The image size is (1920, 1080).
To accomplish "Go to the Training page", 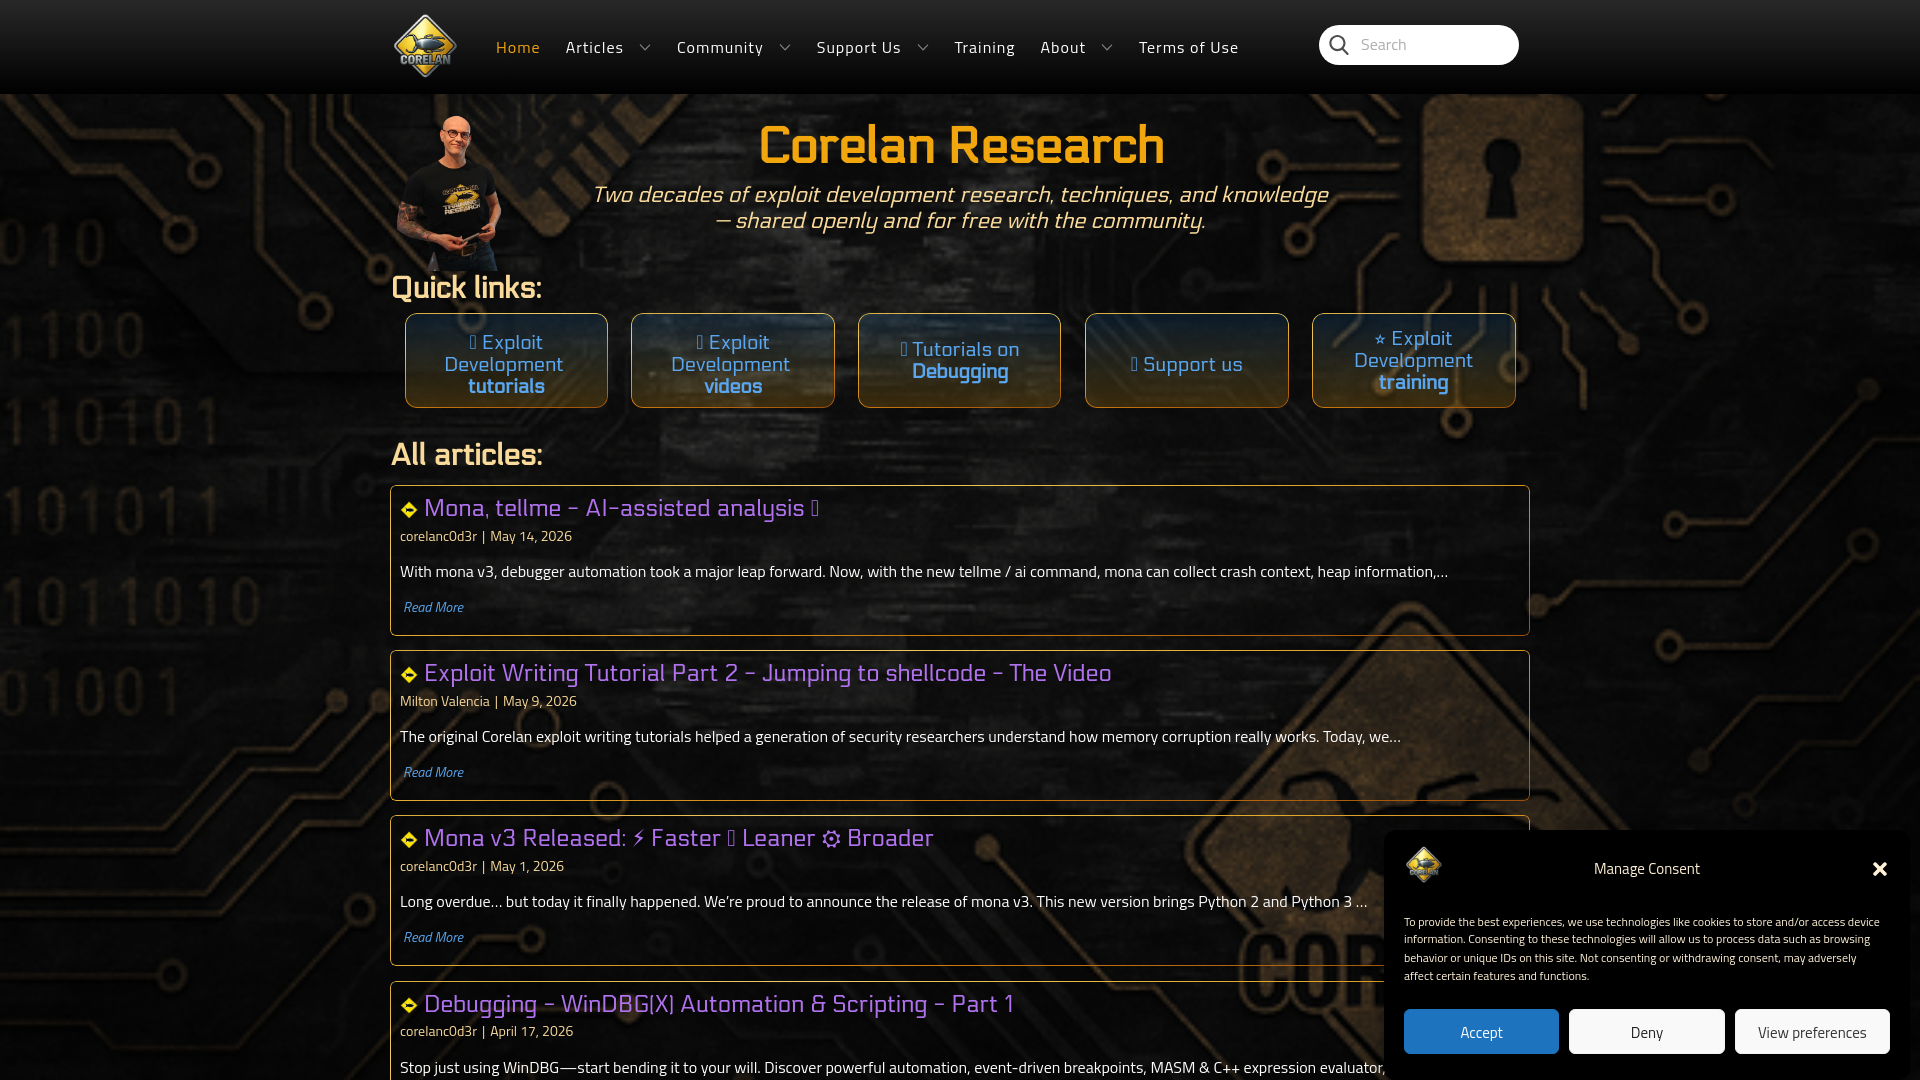I will [984, 47].
